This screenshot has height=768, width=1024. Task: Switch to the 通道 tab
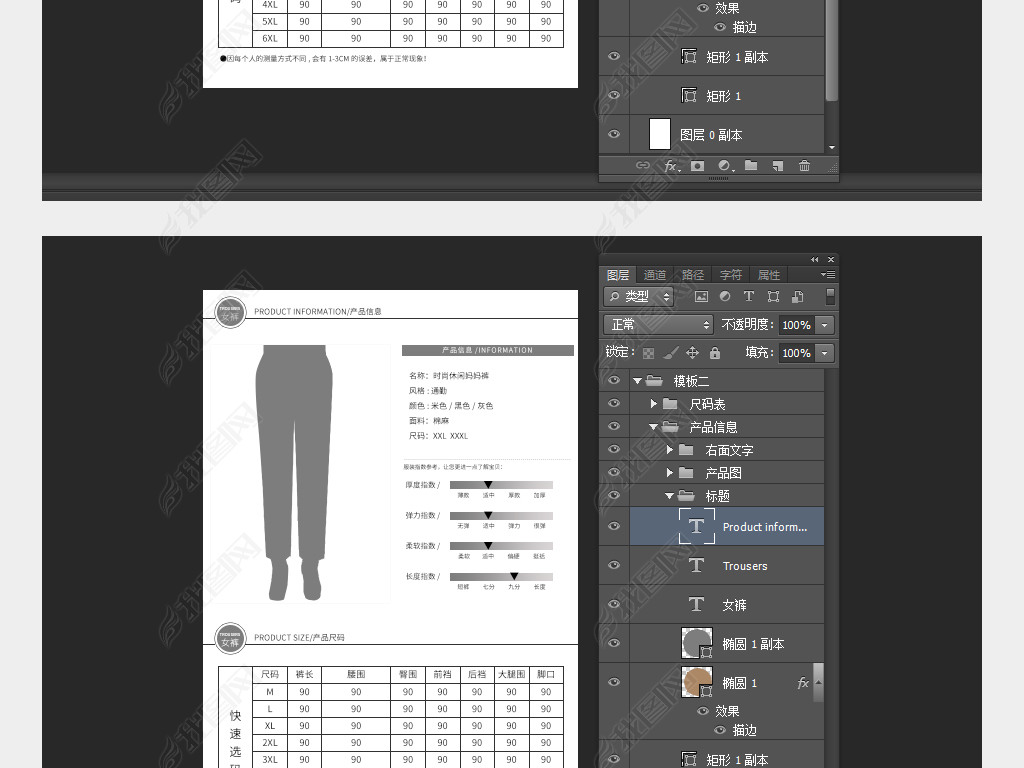point(655,275)
